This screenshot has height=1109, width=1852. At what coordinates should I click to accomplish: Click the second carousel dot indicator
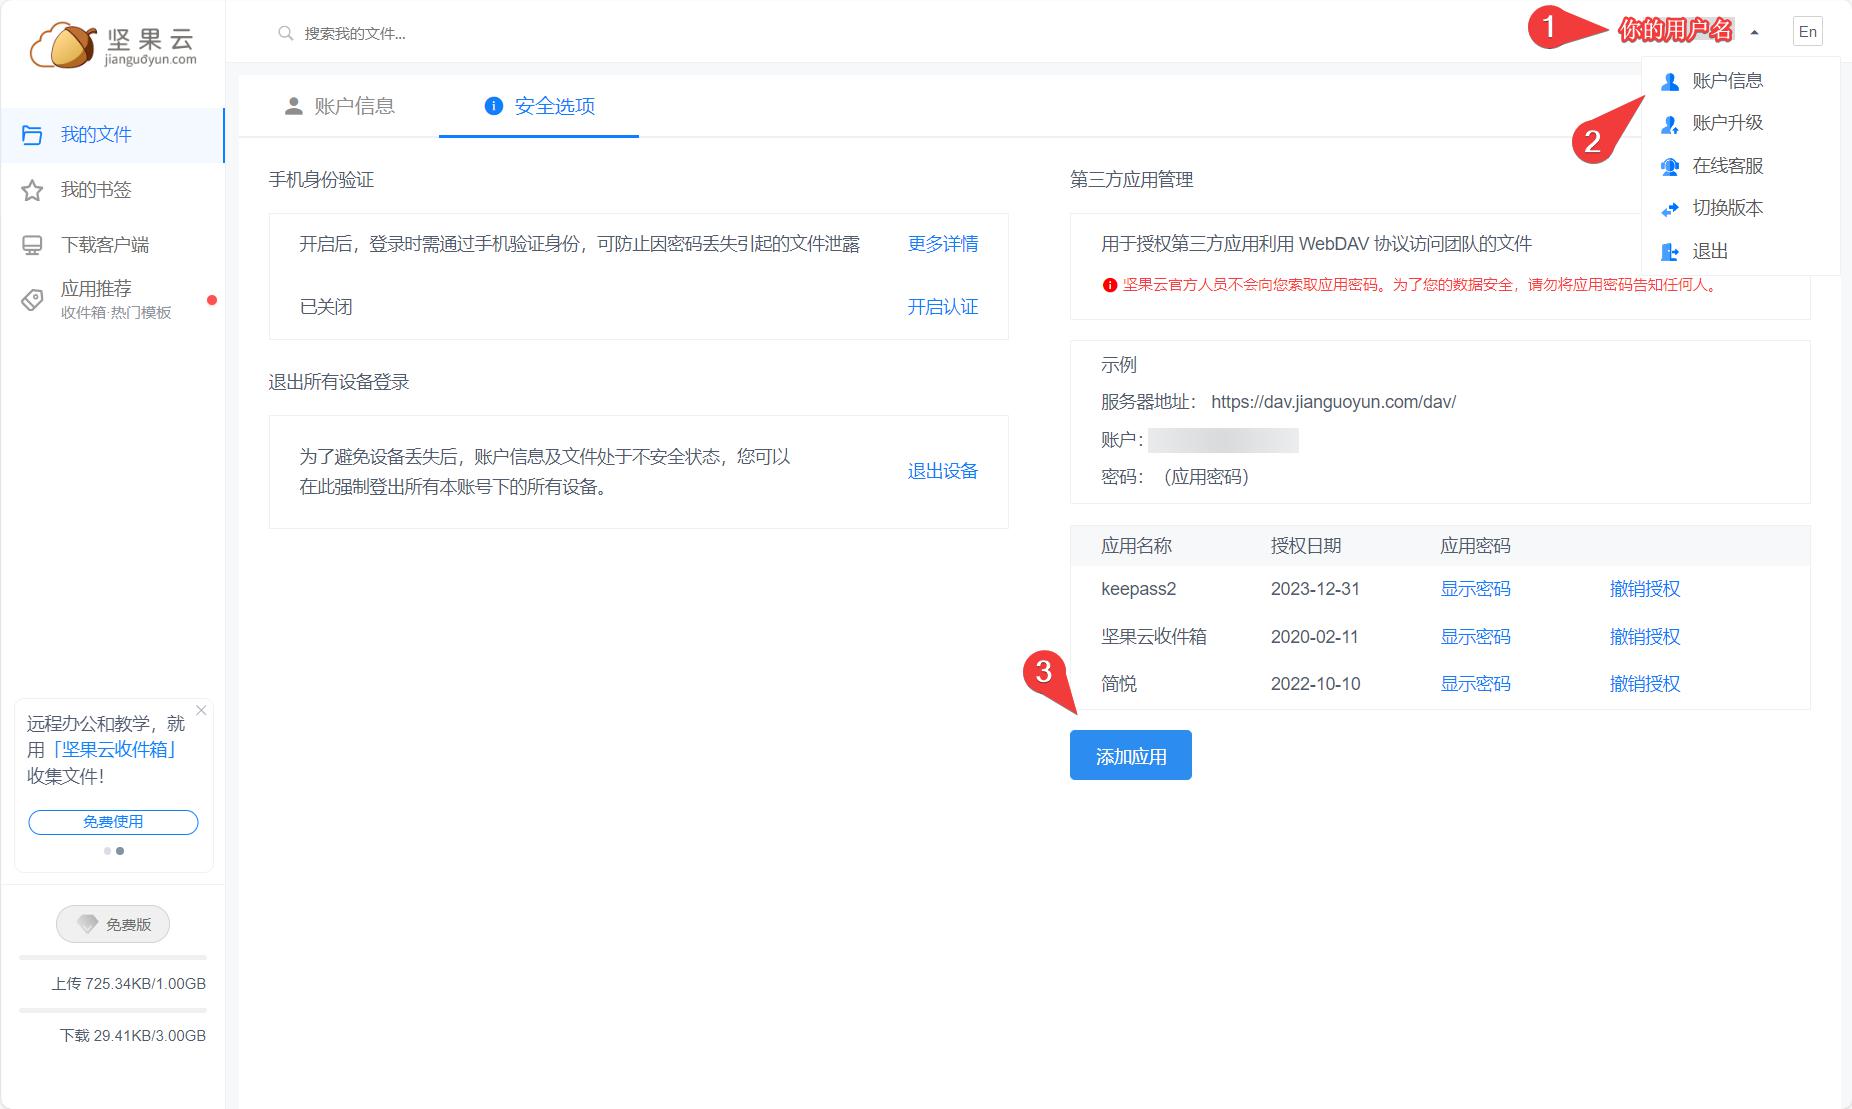122,852
